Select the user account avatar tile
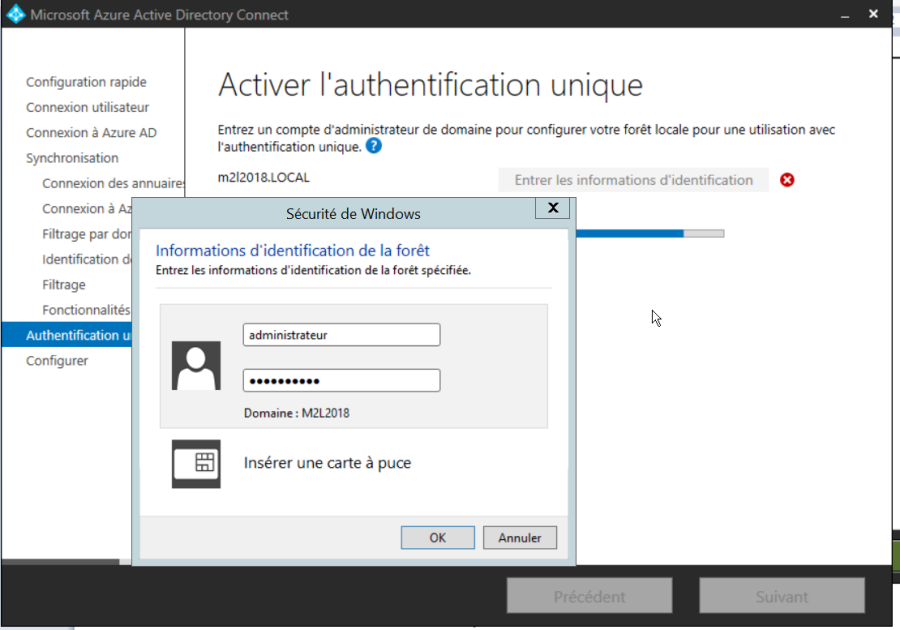 click(196, 365)
